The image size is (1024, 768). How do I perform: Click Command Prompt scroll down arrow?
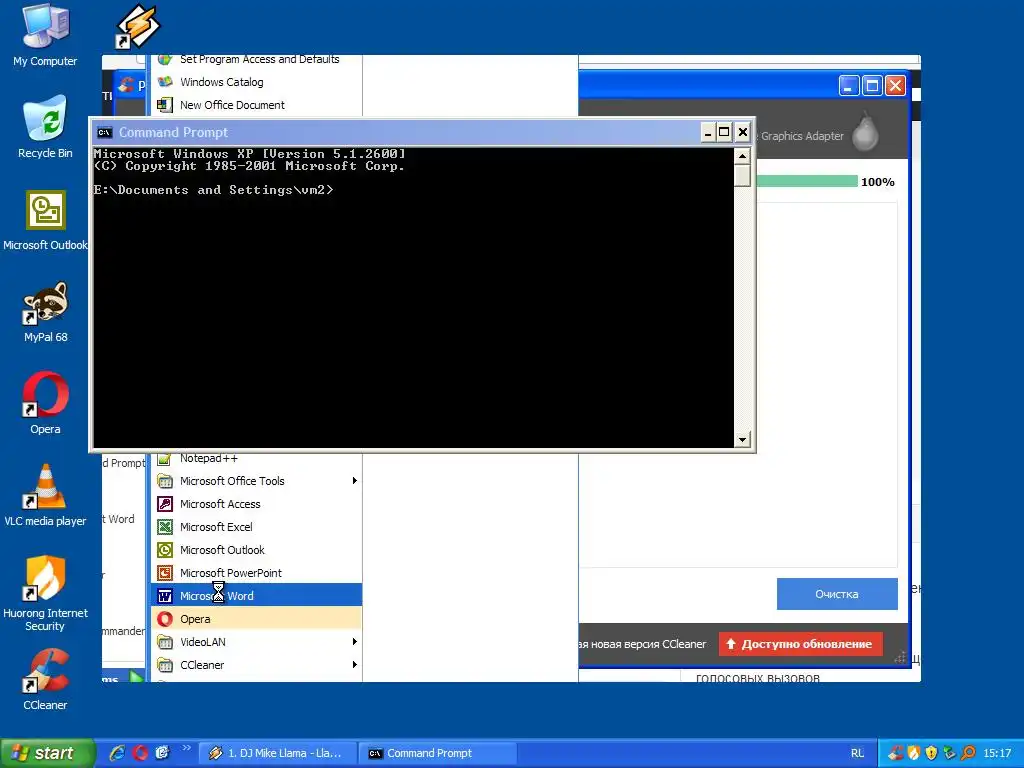[x=742, y=440]
